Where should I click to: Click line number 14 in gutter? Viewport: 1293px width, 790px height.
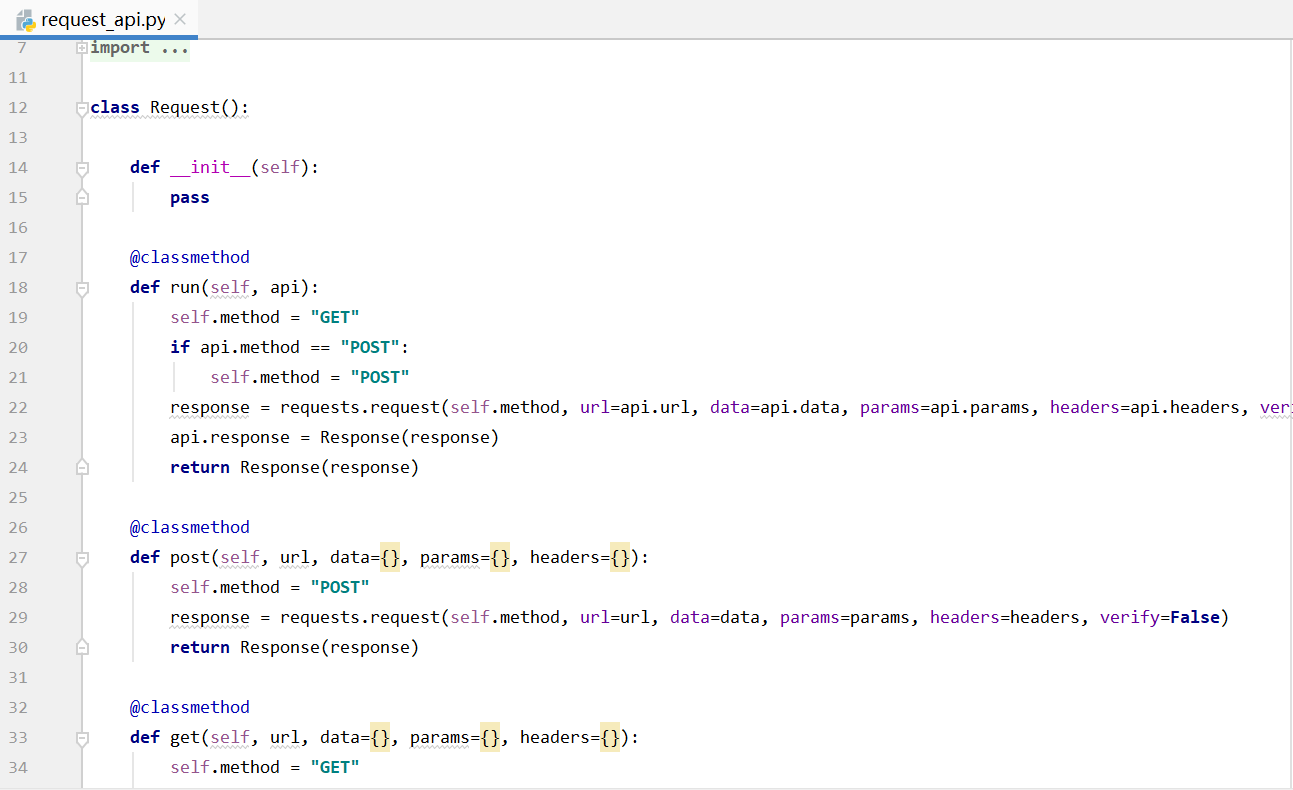coord(18,168)
